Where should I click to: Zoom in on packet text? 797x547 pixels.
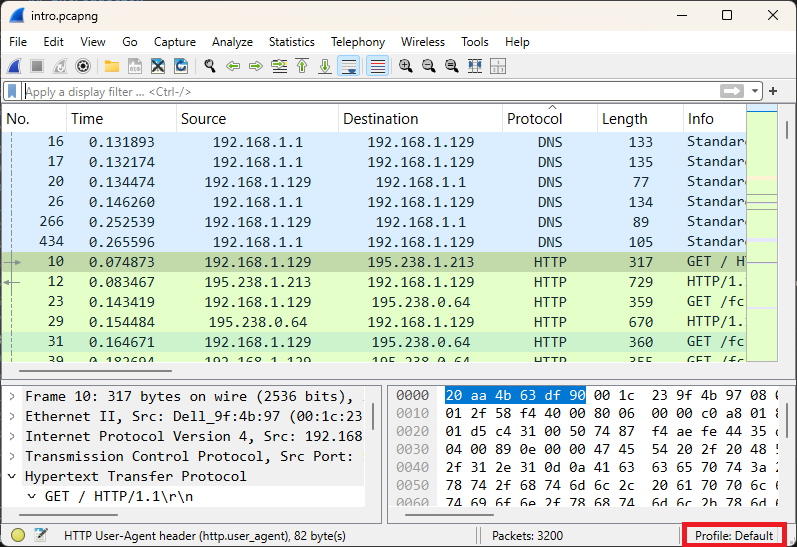point(406,66)
